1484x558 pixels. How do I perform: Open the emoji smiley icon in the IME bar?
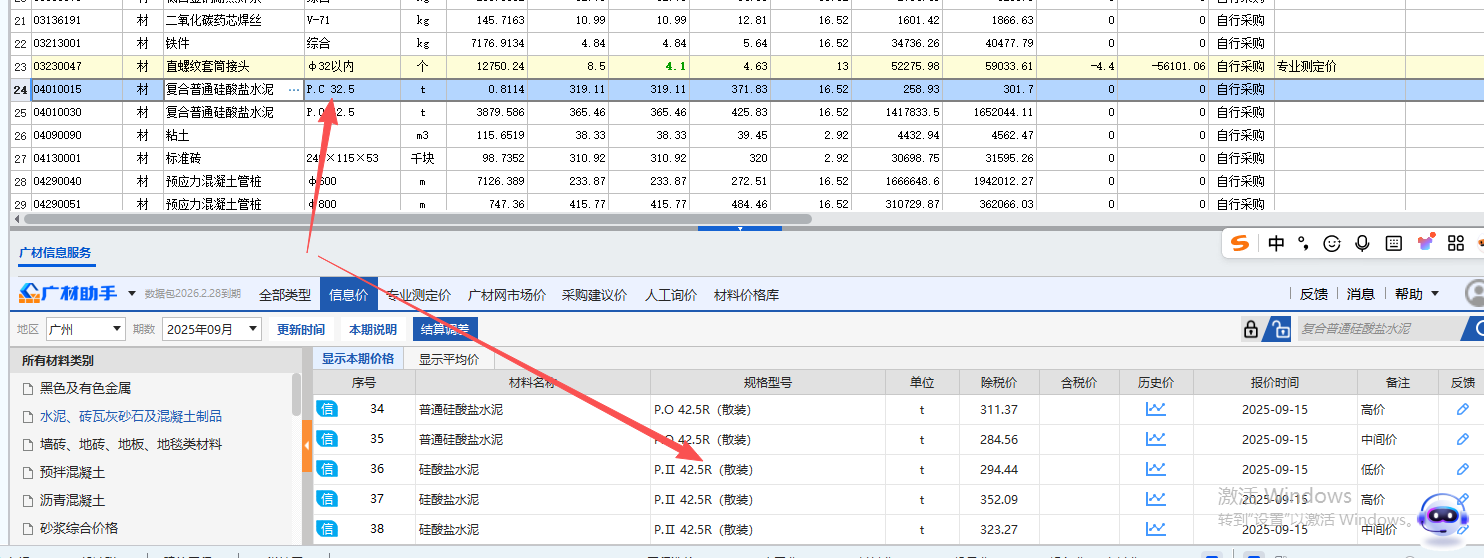pyautogui.click(x=1332, y=243)
